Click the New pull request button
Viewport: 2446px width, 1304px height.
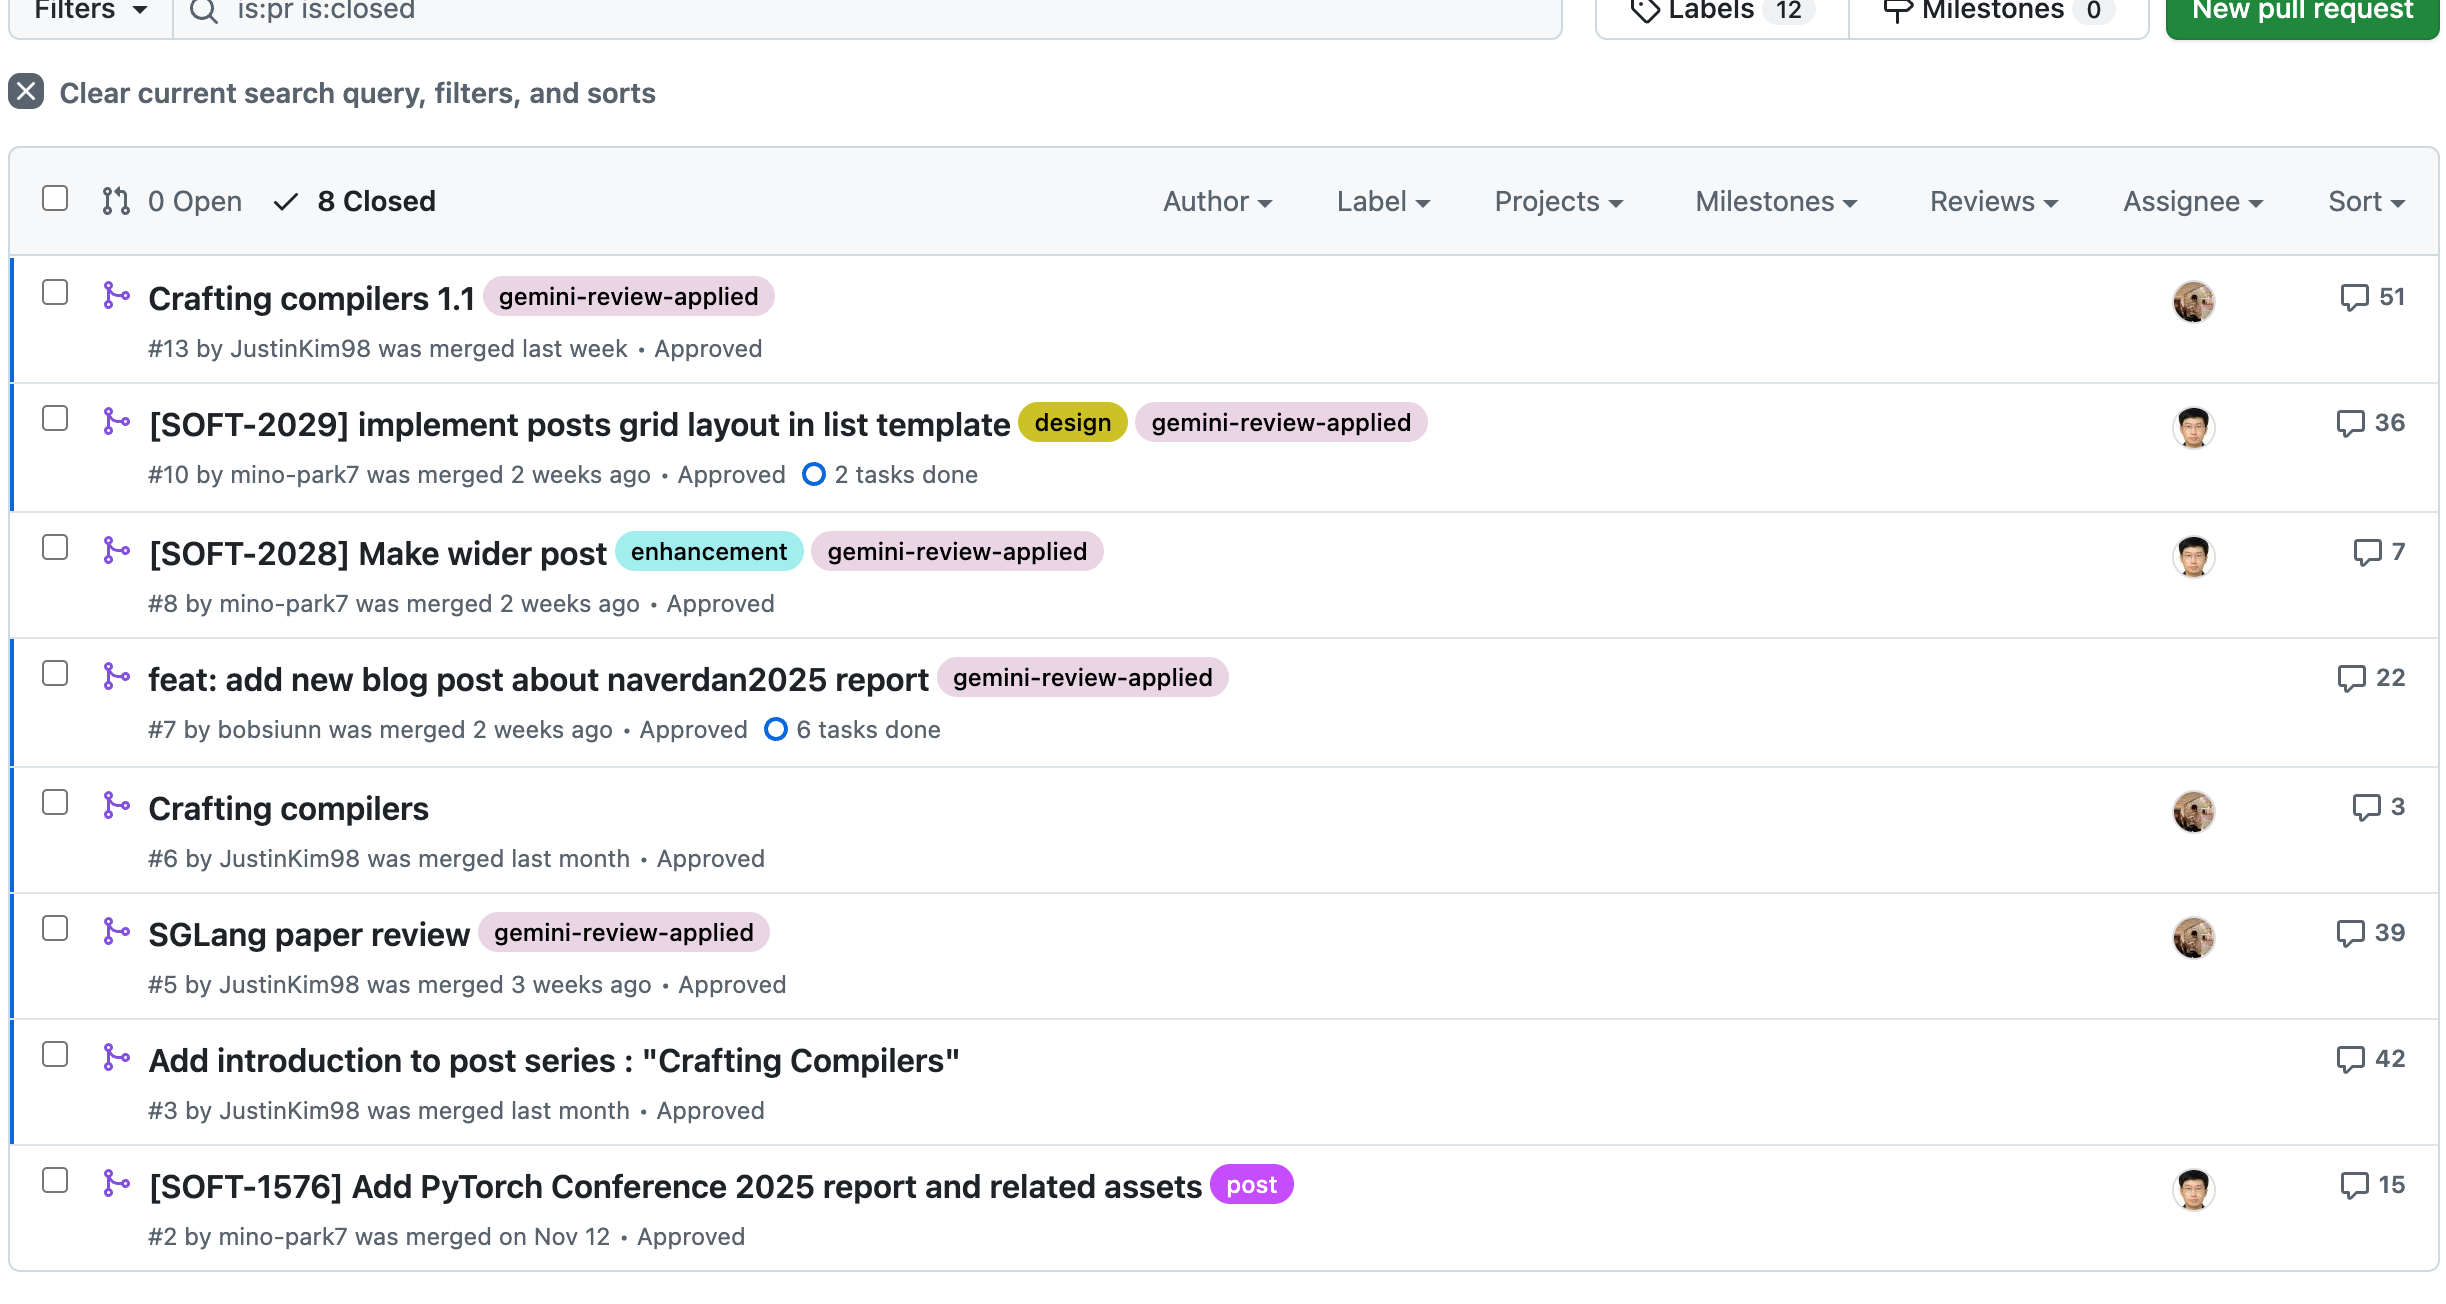pyautogui.click(x=2300, y=12)
